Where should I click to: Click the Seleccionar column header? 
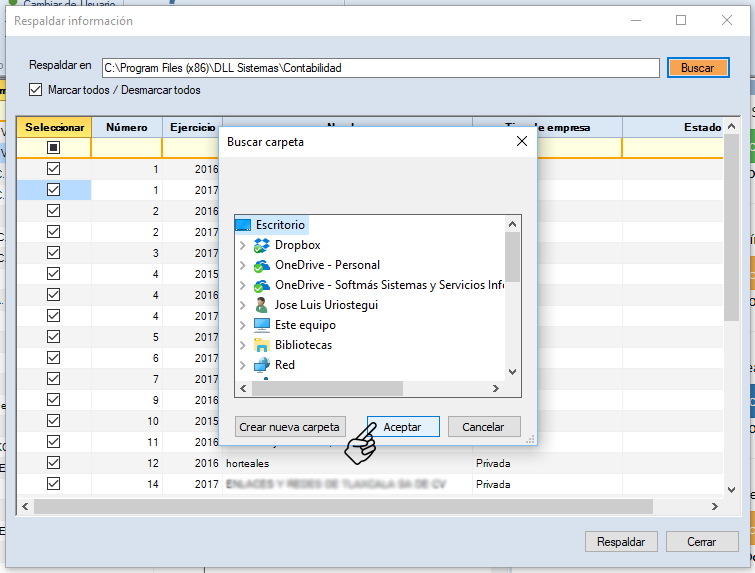54,127
